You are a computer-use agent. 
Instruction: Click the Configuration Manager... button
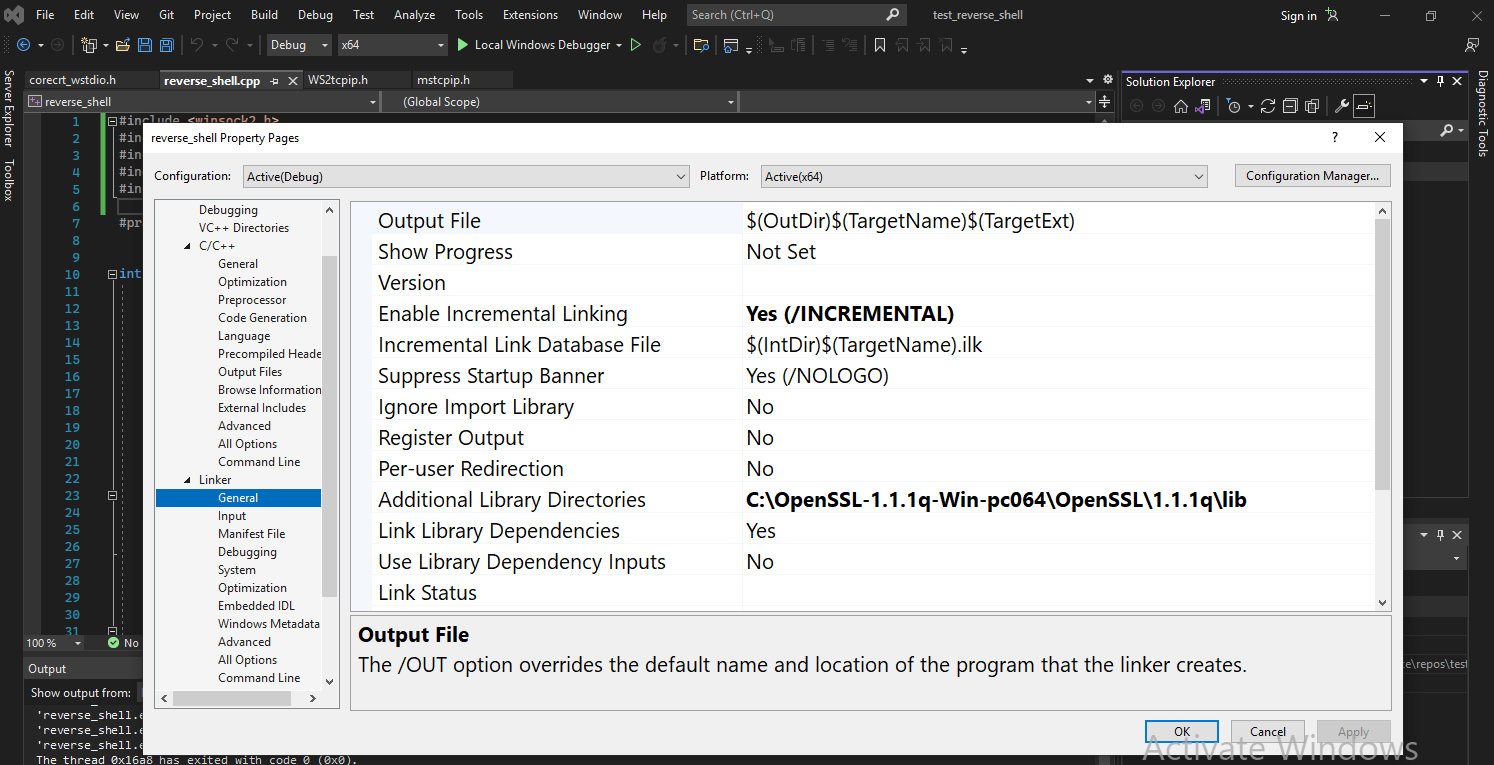click(x=1312, y=176)
